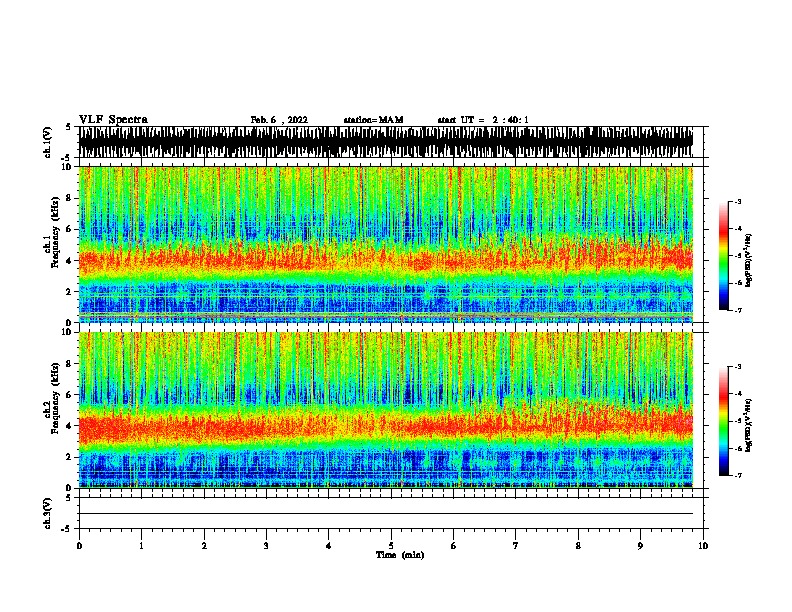The height and width of the screenshot is (612, 792).
Task: Click the time axis tick label "8"
Action: pos(578,546)
